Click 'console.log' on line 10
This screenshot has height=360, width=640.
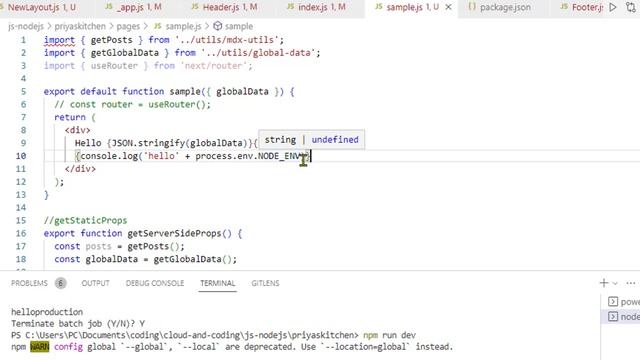pyautogui.click(x=109, y=156)
